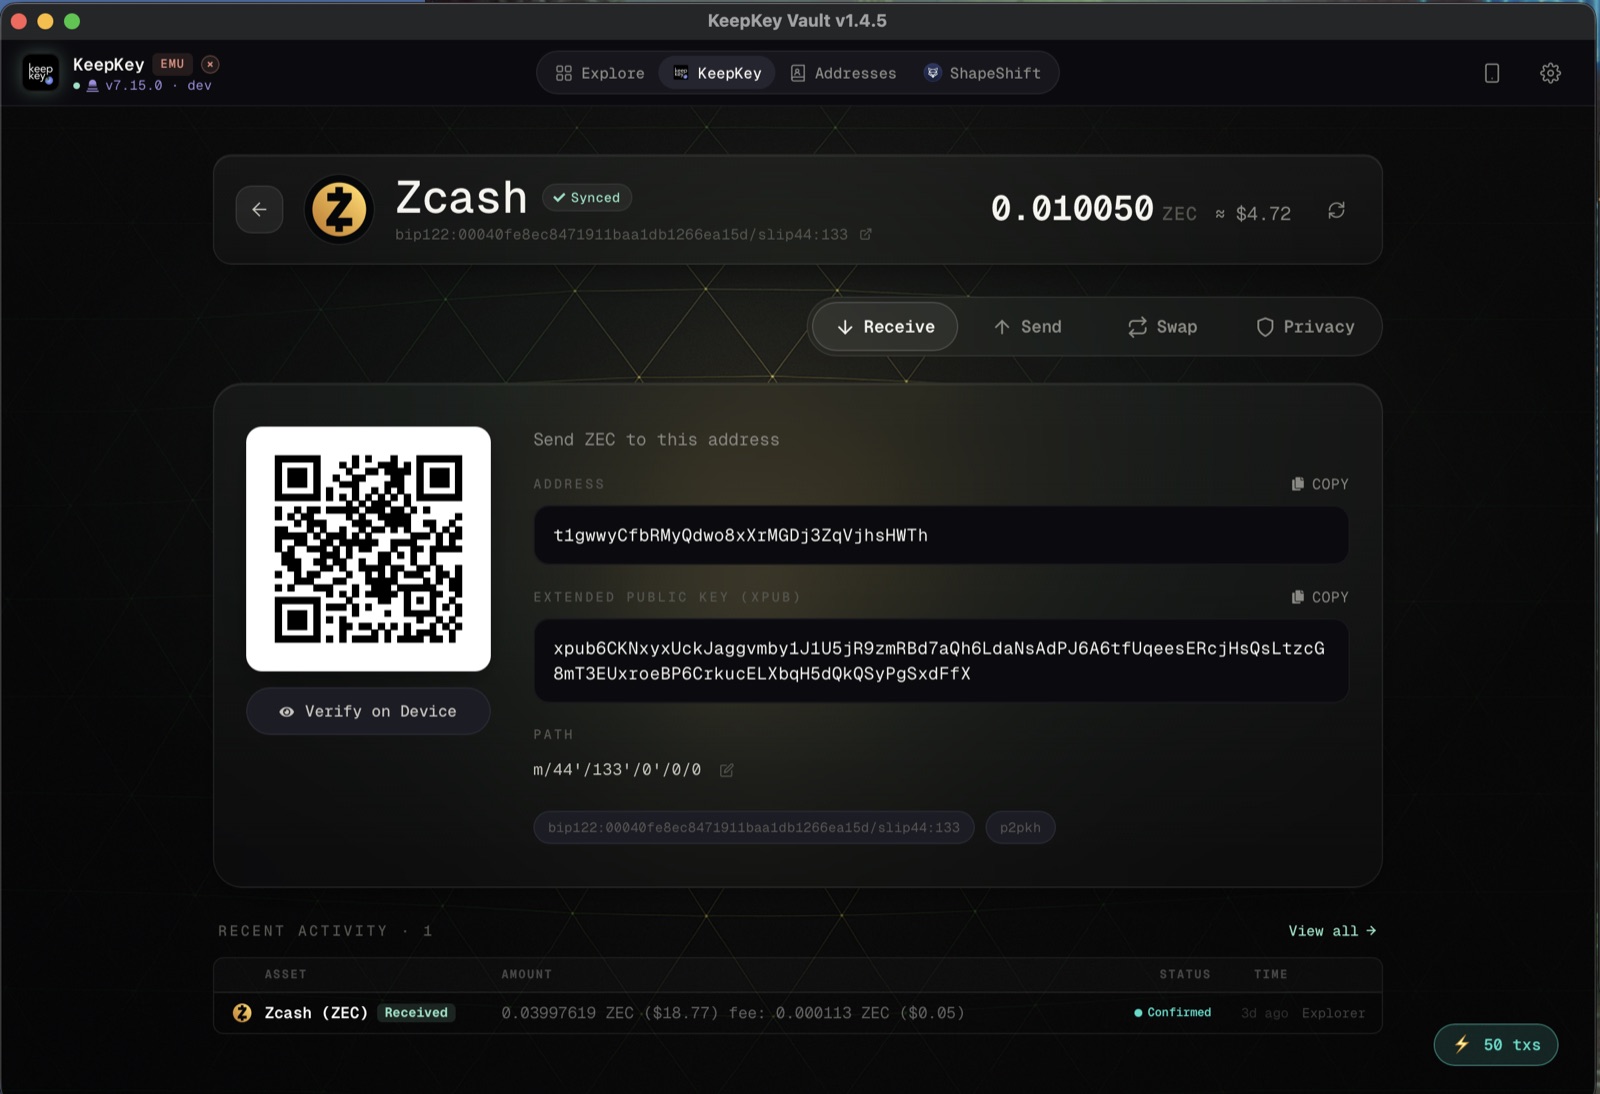Click the Zcash coin logo

(339, 210)
